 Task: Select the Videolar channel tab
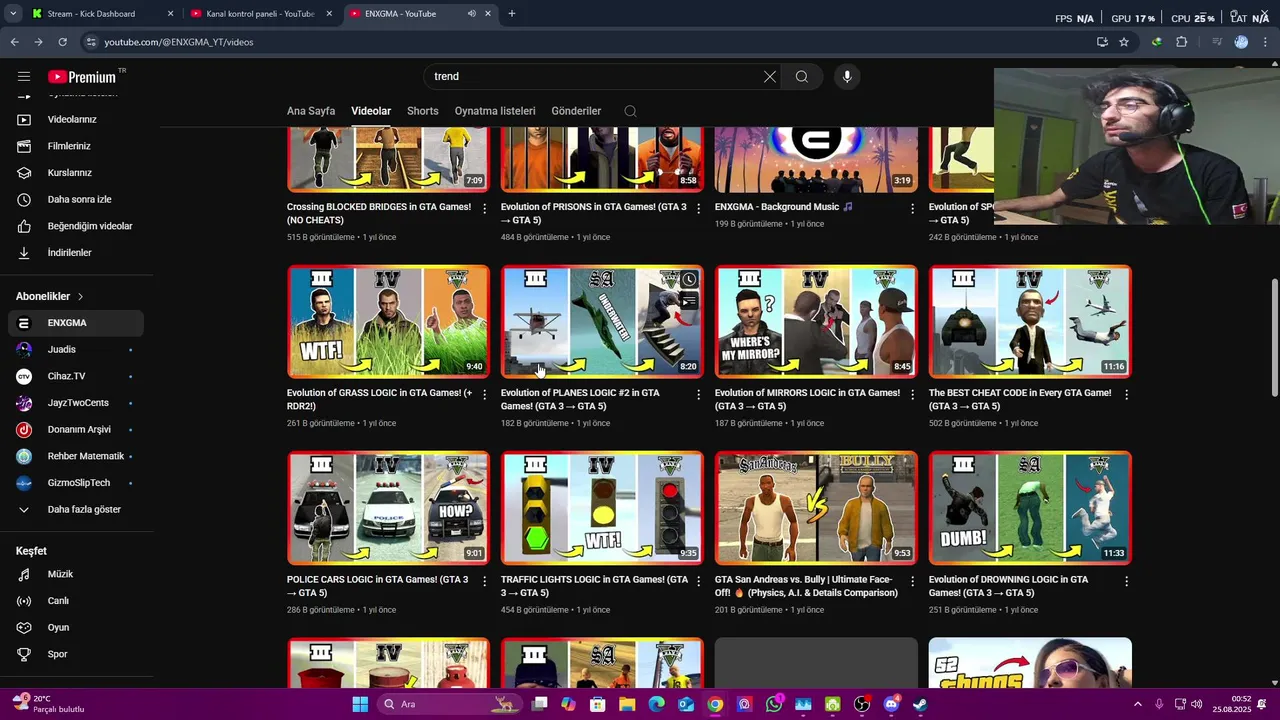pos(371,111)
